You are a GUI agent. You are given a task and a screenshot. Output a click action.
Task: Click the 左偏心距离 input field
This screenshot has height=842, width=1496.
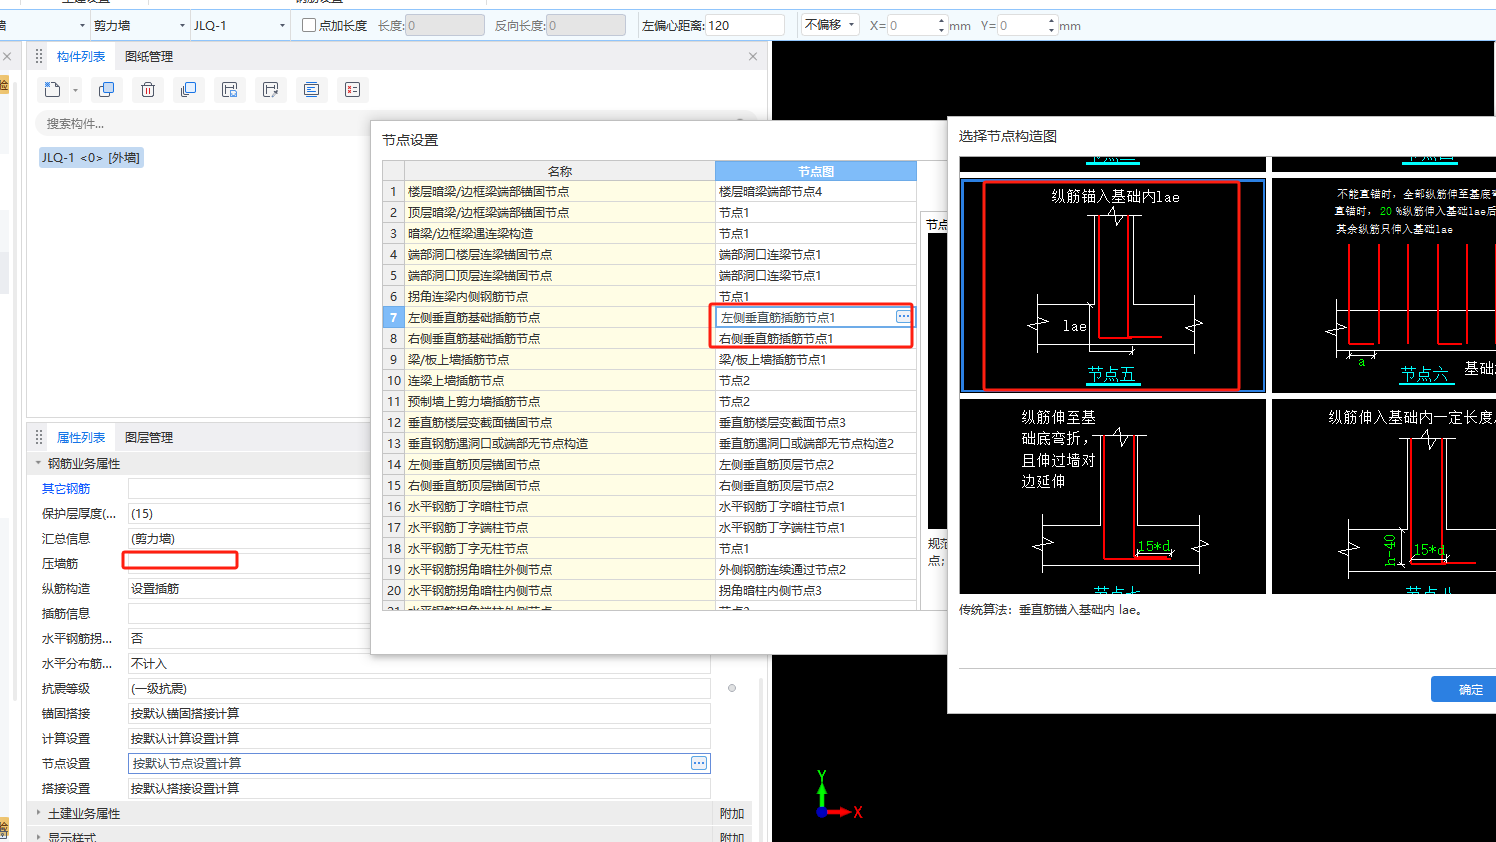pos(744,25)
